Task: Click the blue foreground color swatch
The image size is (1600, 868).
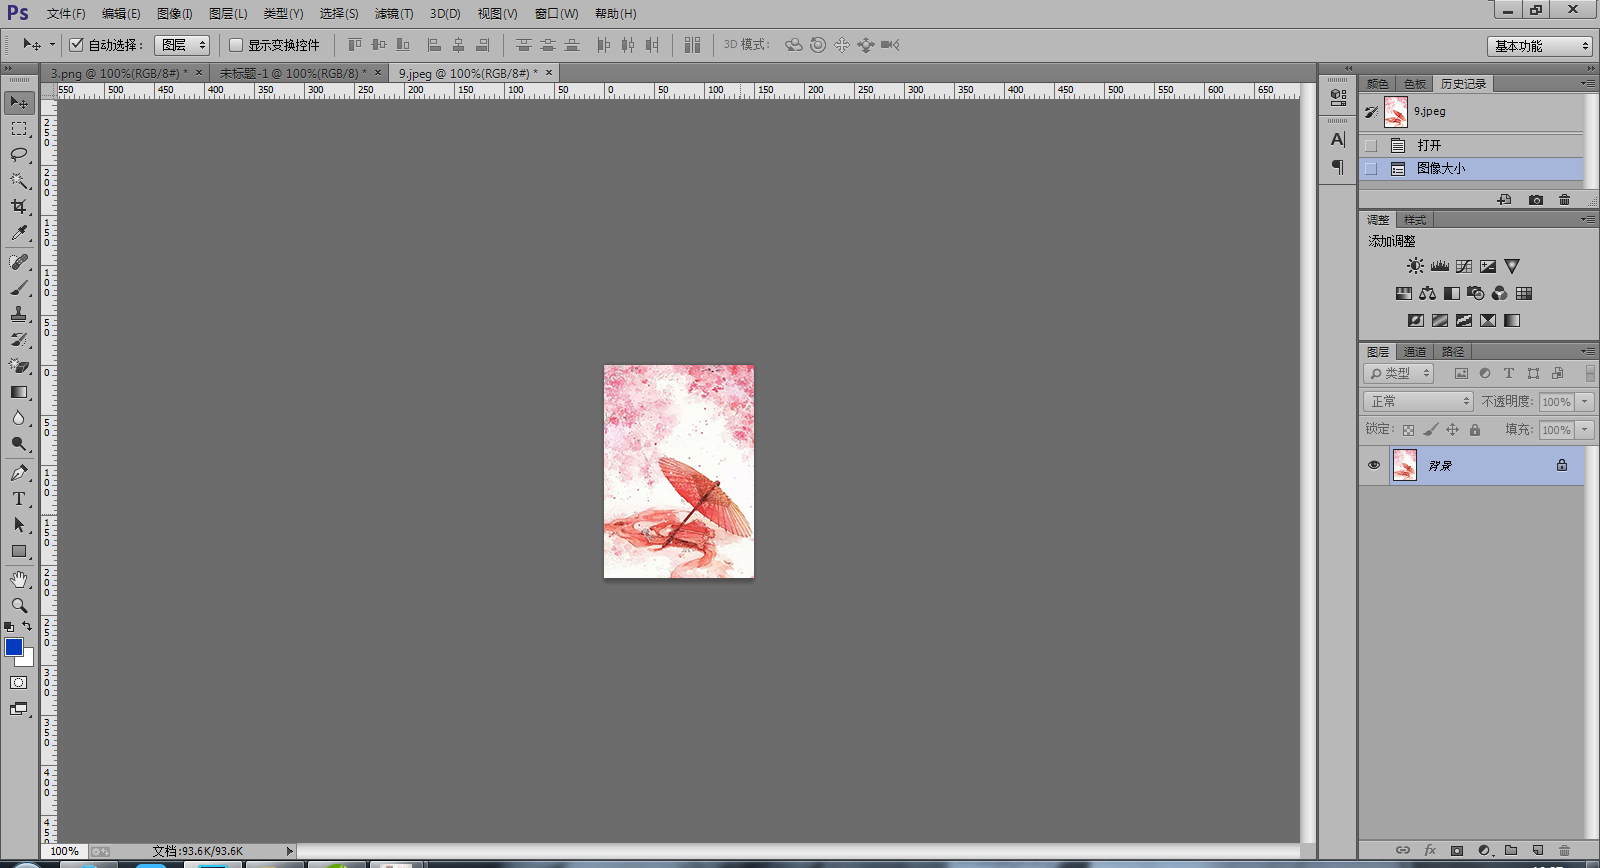Action: pos(13,647)
